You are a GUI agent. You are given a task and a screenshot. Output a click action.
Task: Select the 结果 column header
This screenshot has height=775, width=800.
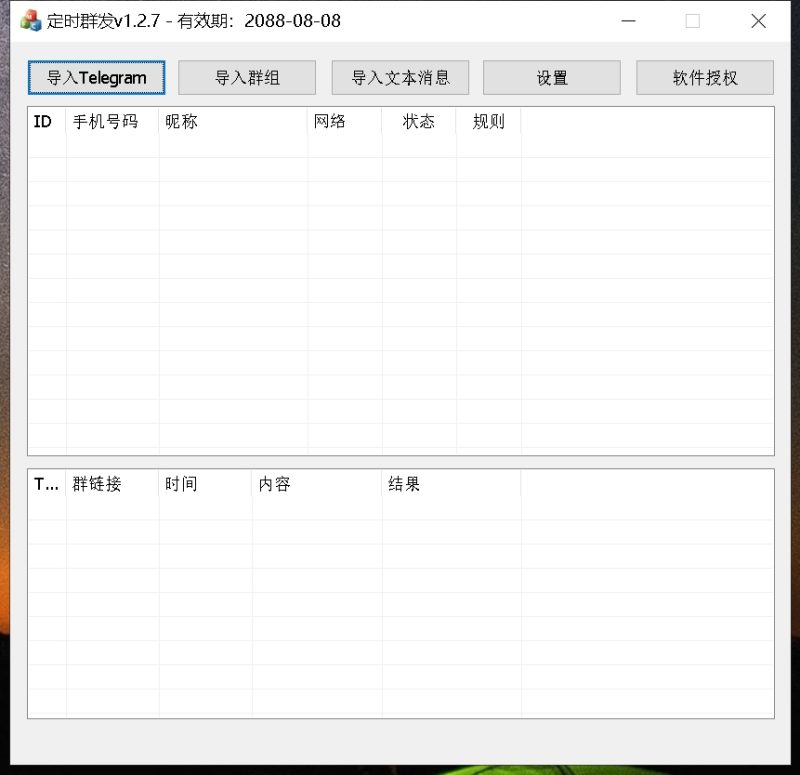point(404,484)
